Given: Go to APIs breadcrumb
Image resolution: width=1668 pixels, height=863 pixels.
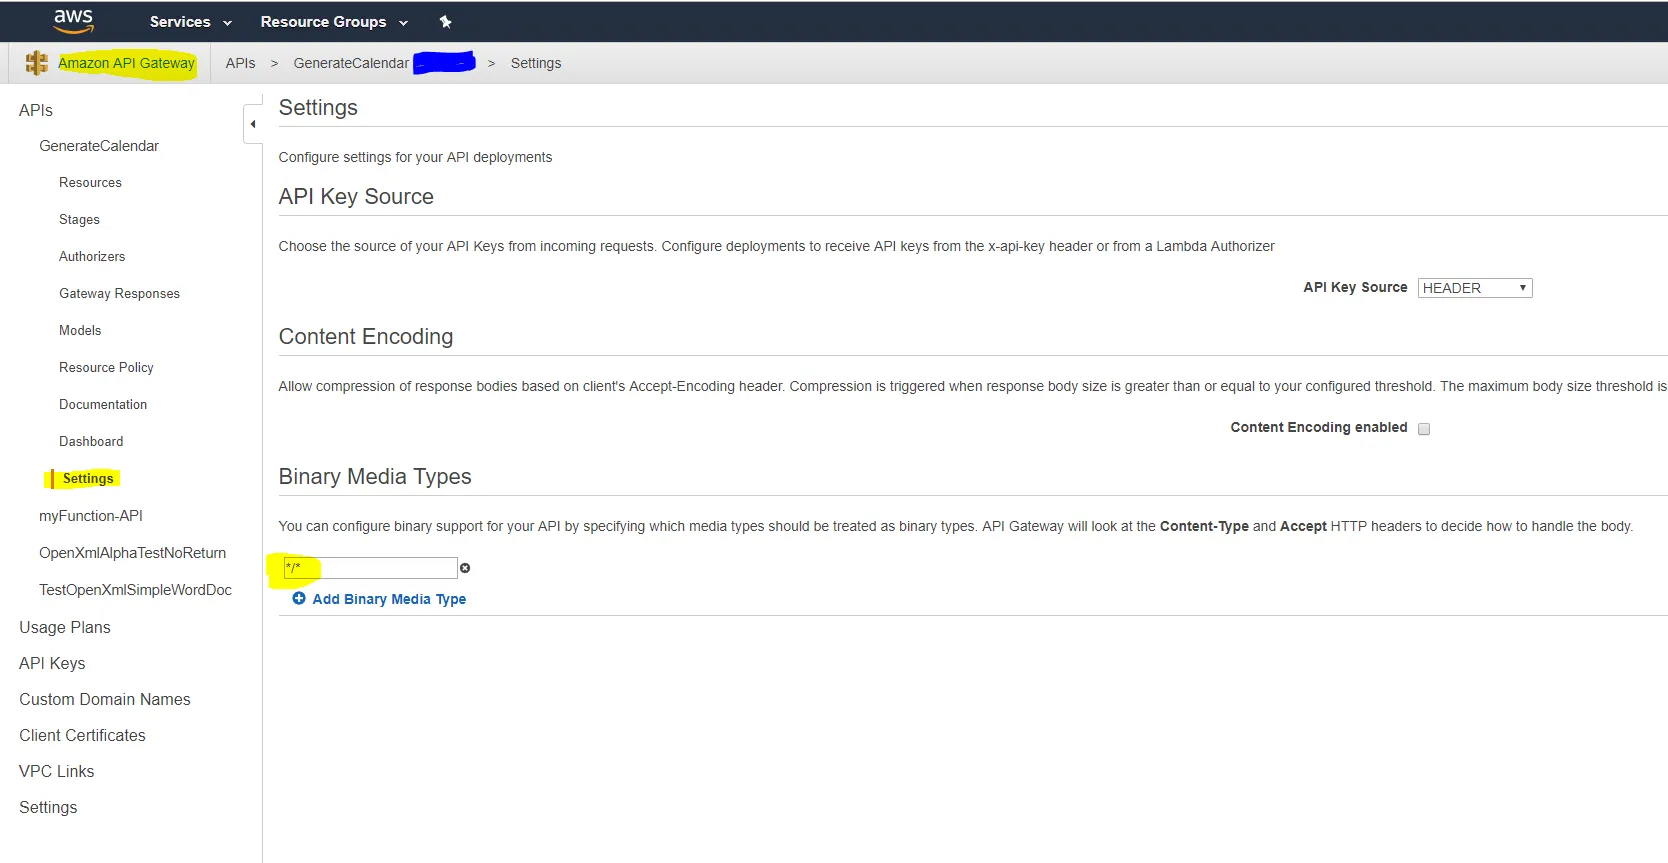Looking at the screenshot, I should (240, 63).
